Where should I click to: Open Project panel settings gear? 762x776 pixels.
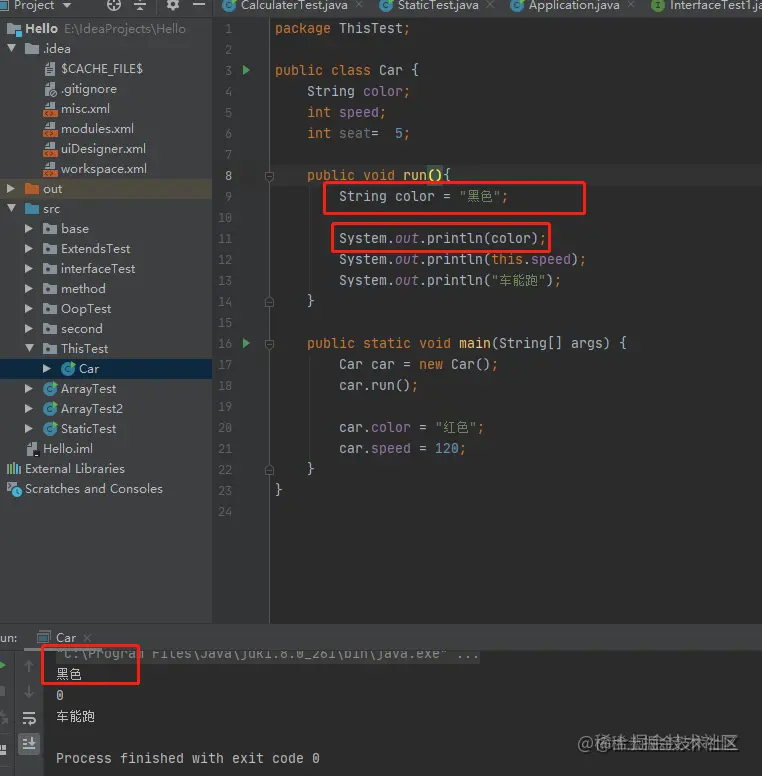(172, 5)
